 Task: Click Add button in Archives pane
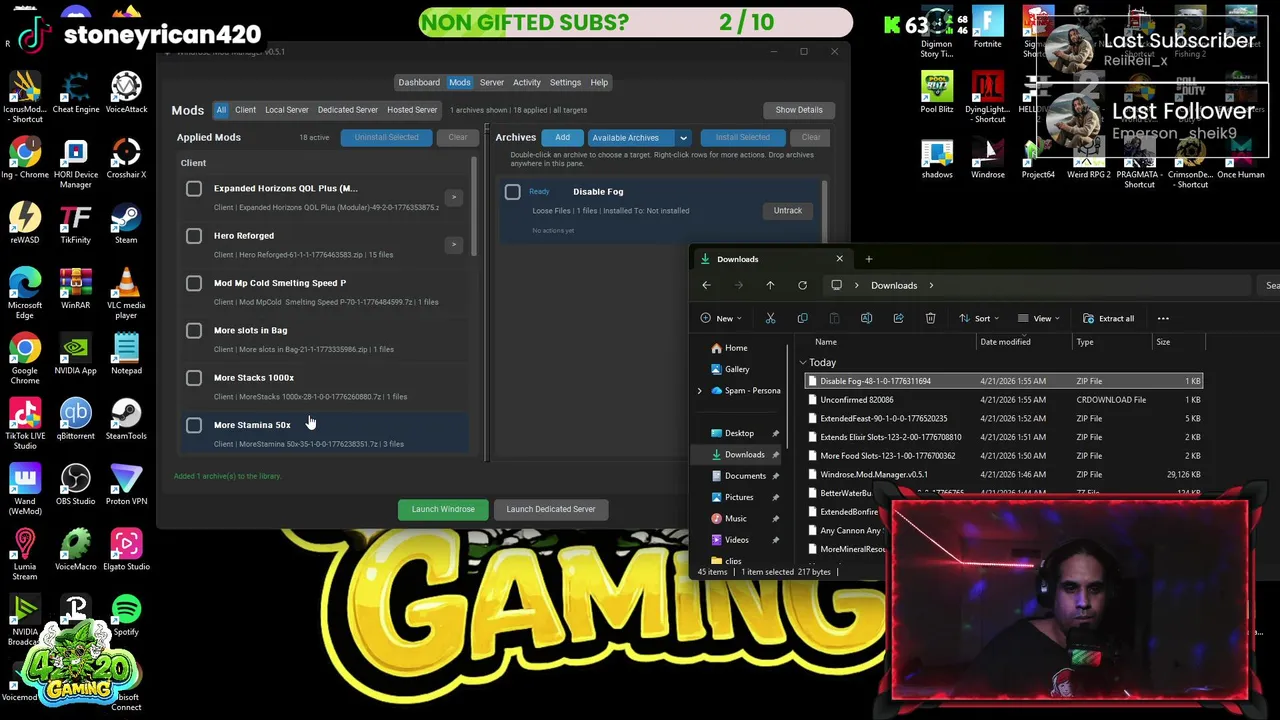click(562, 138)
